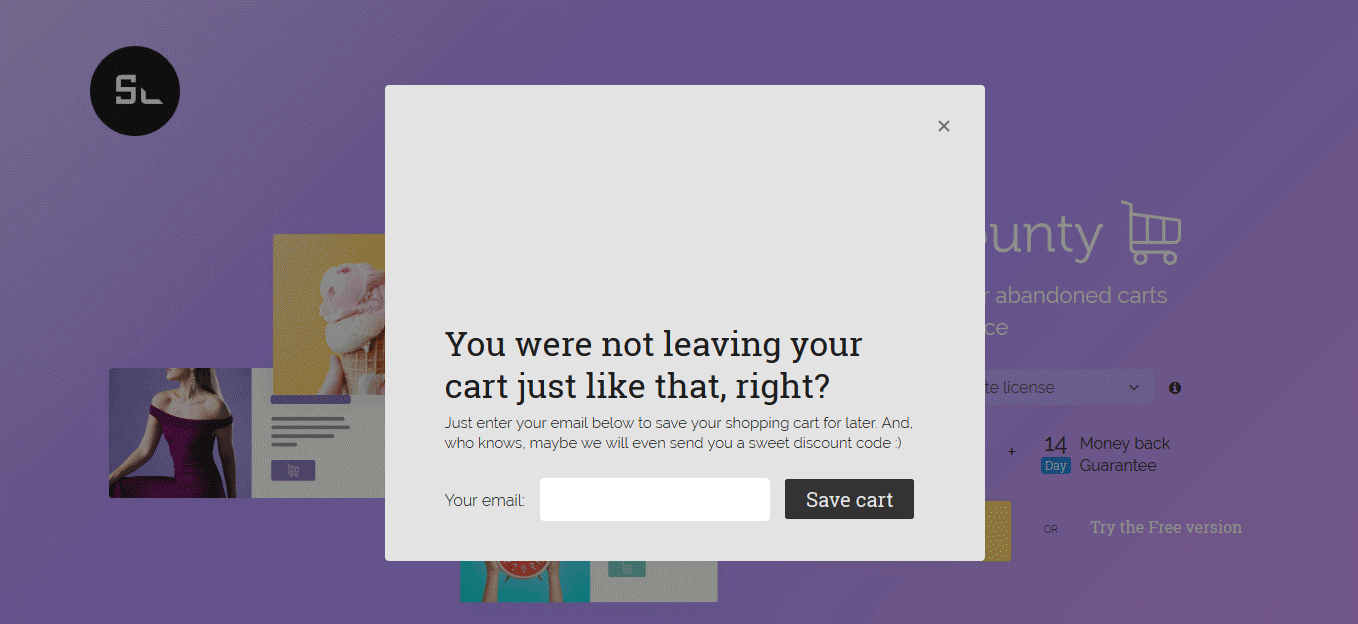Close the cart reminder popup

(943, 126)
